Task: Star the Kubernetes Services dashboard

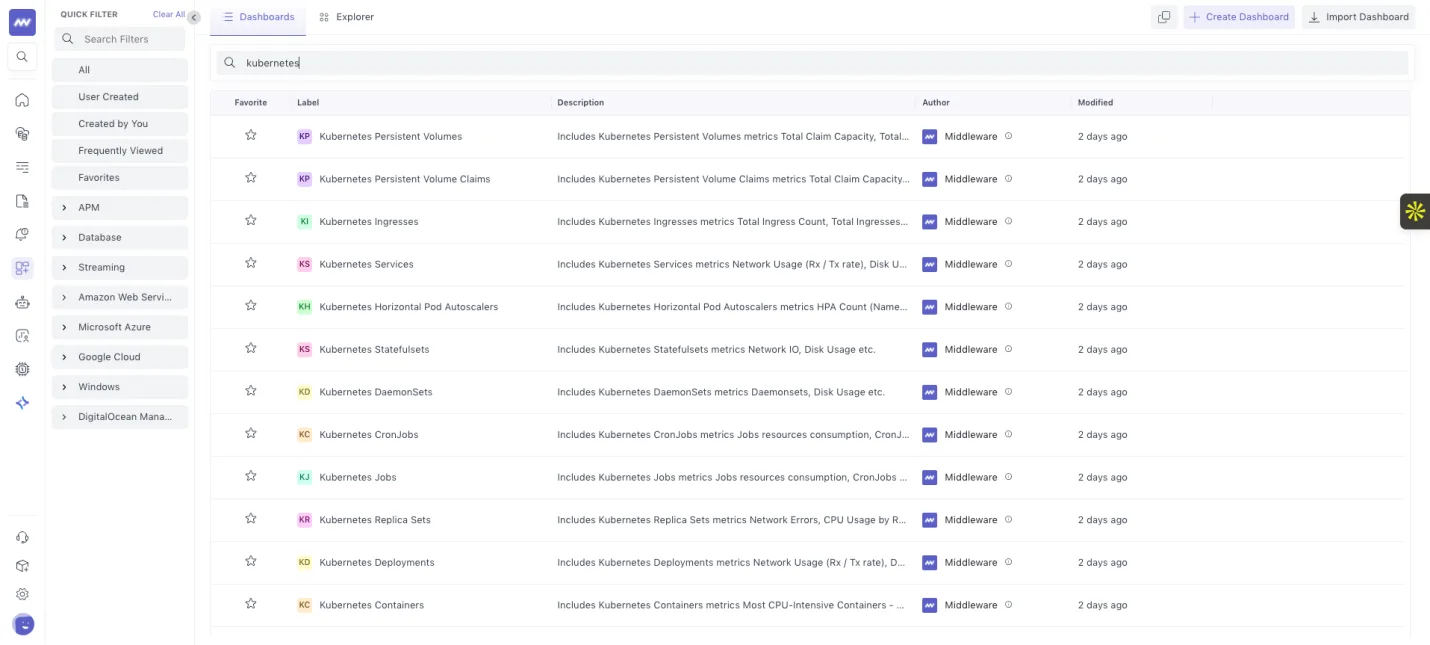Action: coord(251,263)
